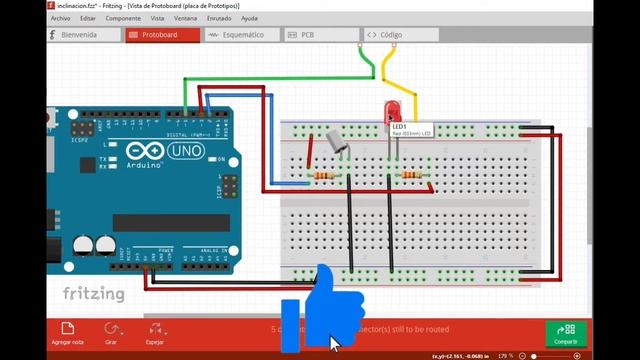Click the Fritzing app icon in title bar

51,6
